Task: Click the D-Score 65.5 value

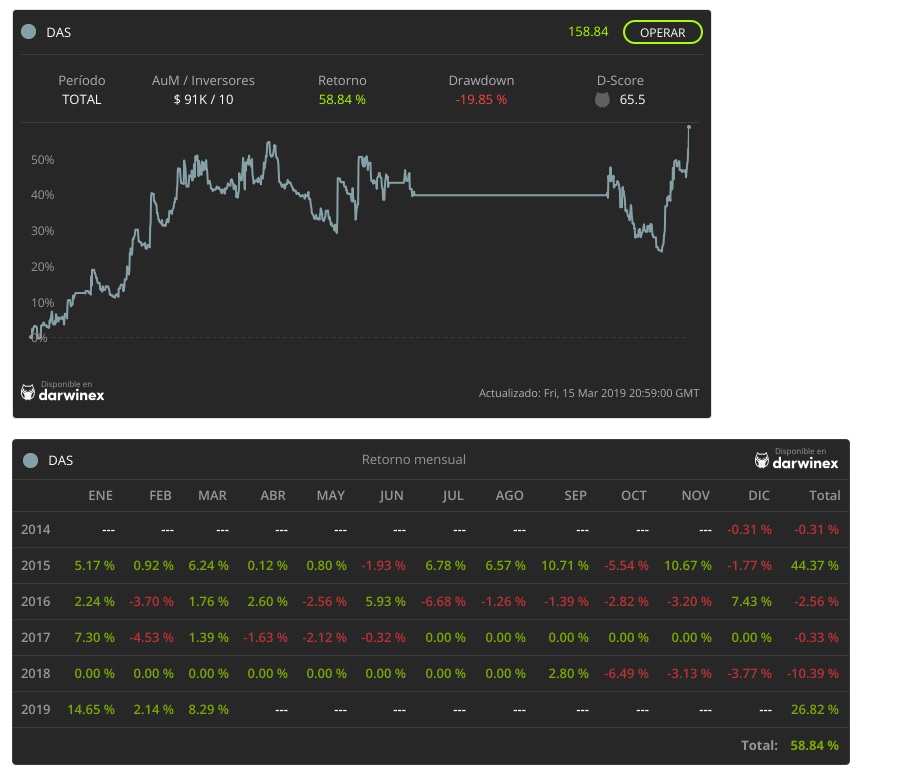Action: tap(632, 100)
